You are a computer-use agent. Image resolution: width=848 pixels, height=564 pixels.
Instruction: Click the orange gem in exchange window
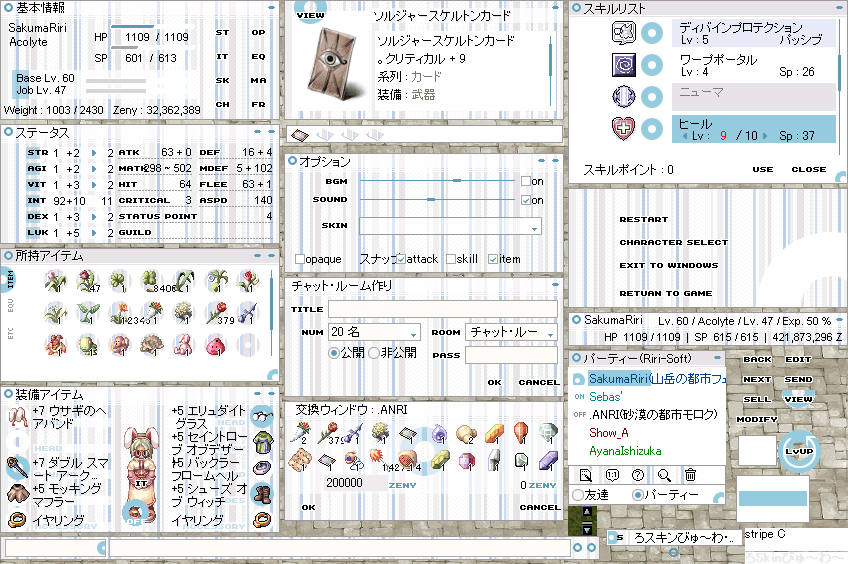pyautogui.click(x=494, y=433)
